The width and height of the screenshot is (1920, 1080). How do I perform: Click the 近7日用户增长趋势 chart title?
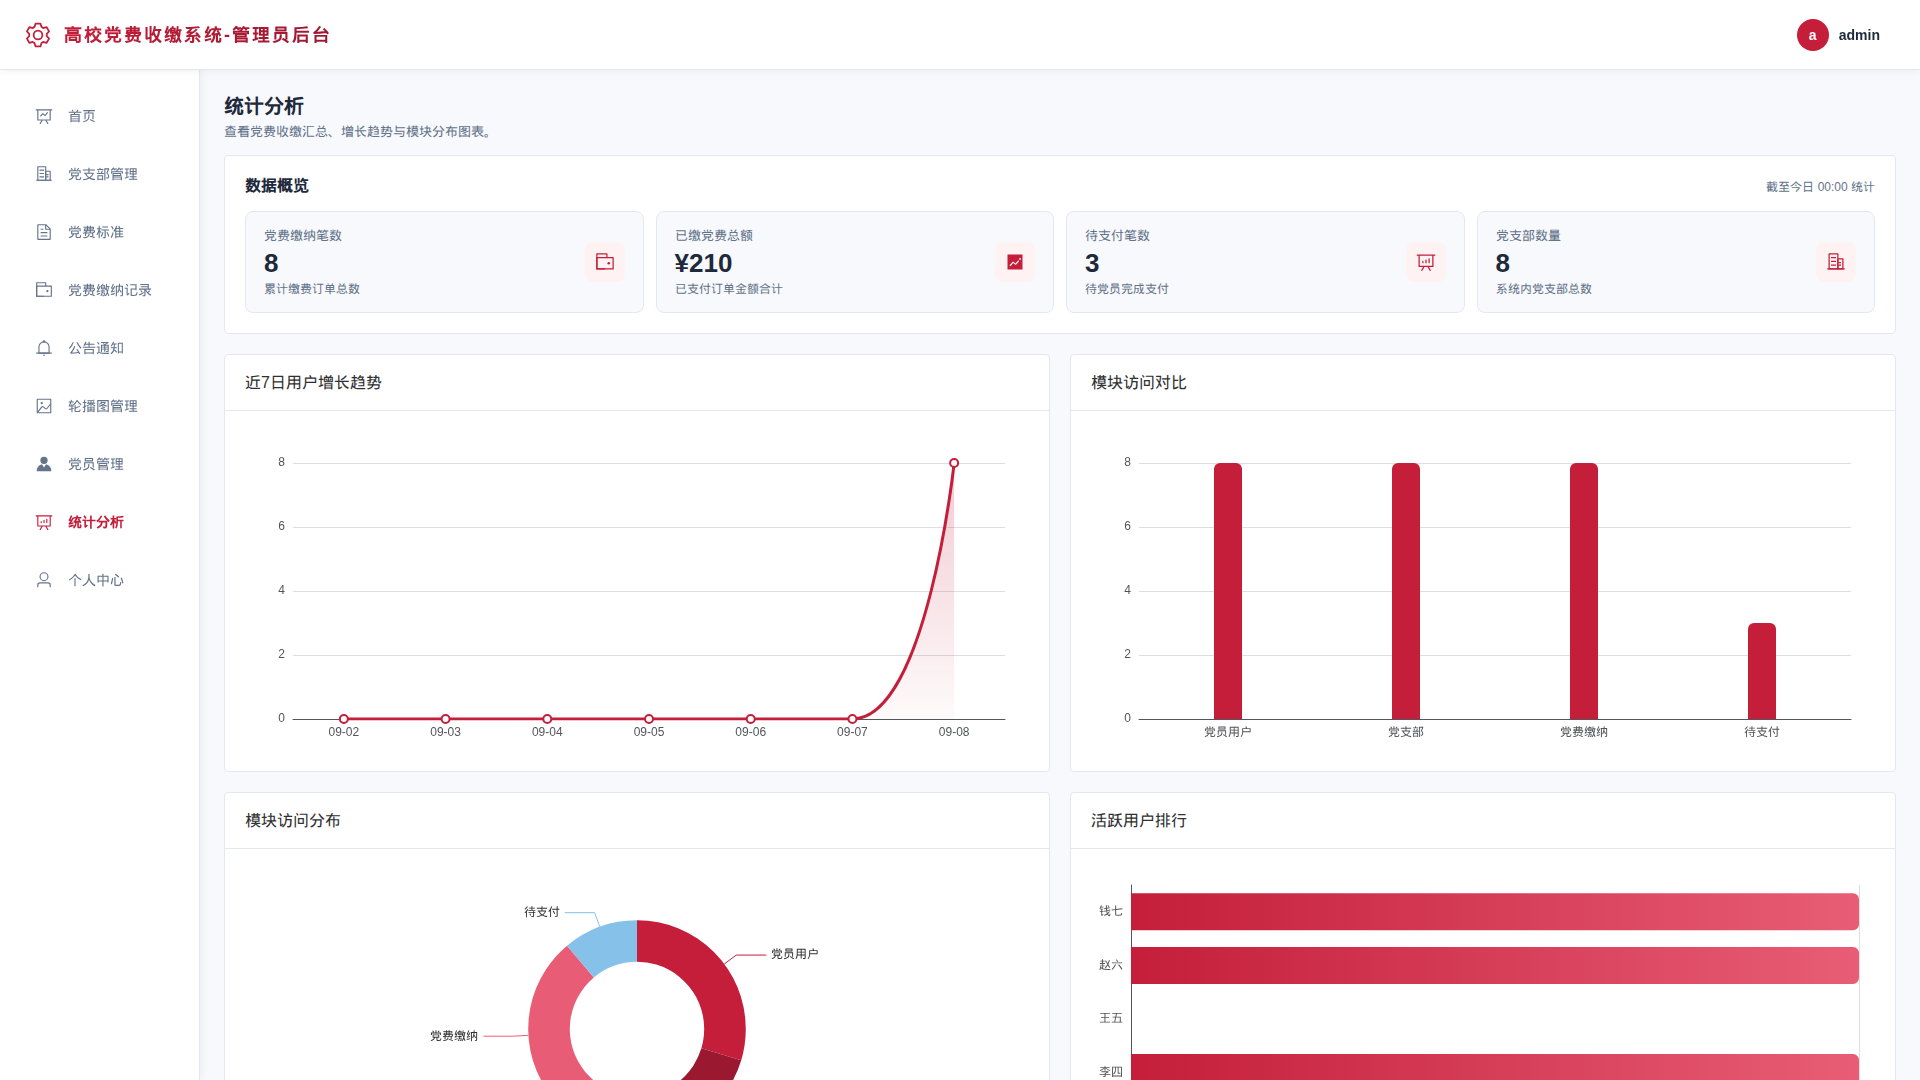pyautogui.click(x=313, y=383)
